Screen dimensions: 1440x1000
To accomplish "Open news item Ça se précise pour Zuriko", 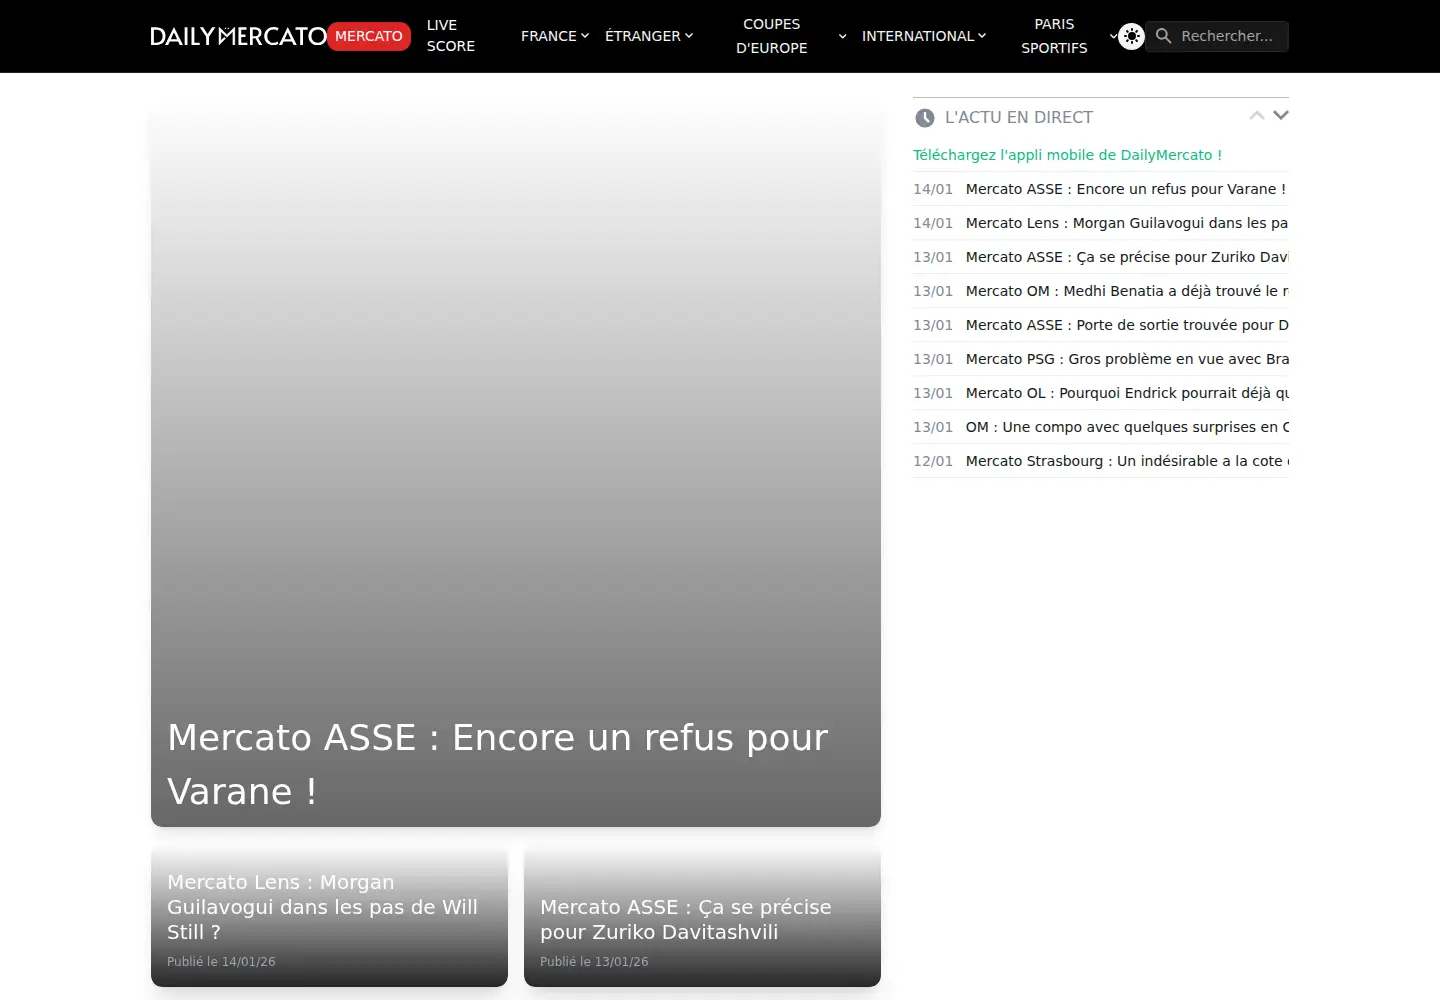I will 1100,257.
